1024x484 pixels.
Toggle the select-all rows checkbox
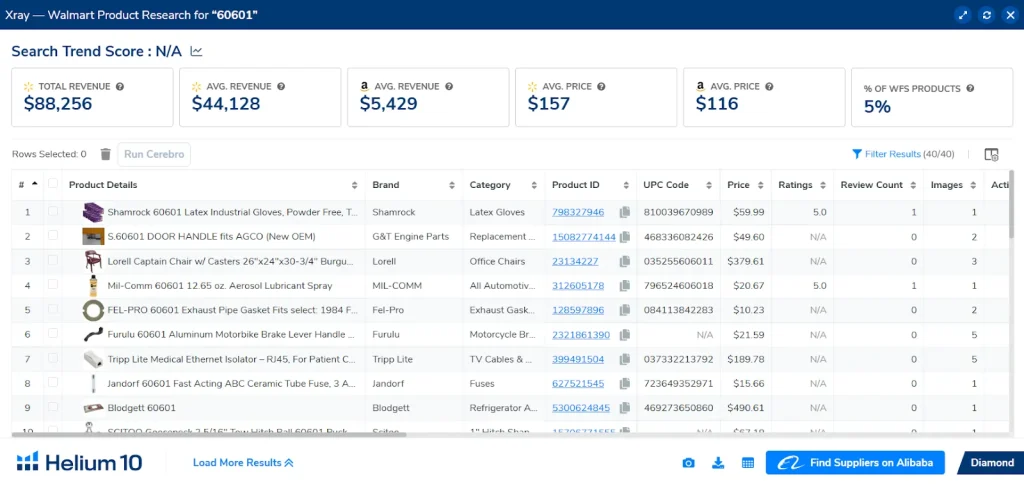[x=53, y=184]
